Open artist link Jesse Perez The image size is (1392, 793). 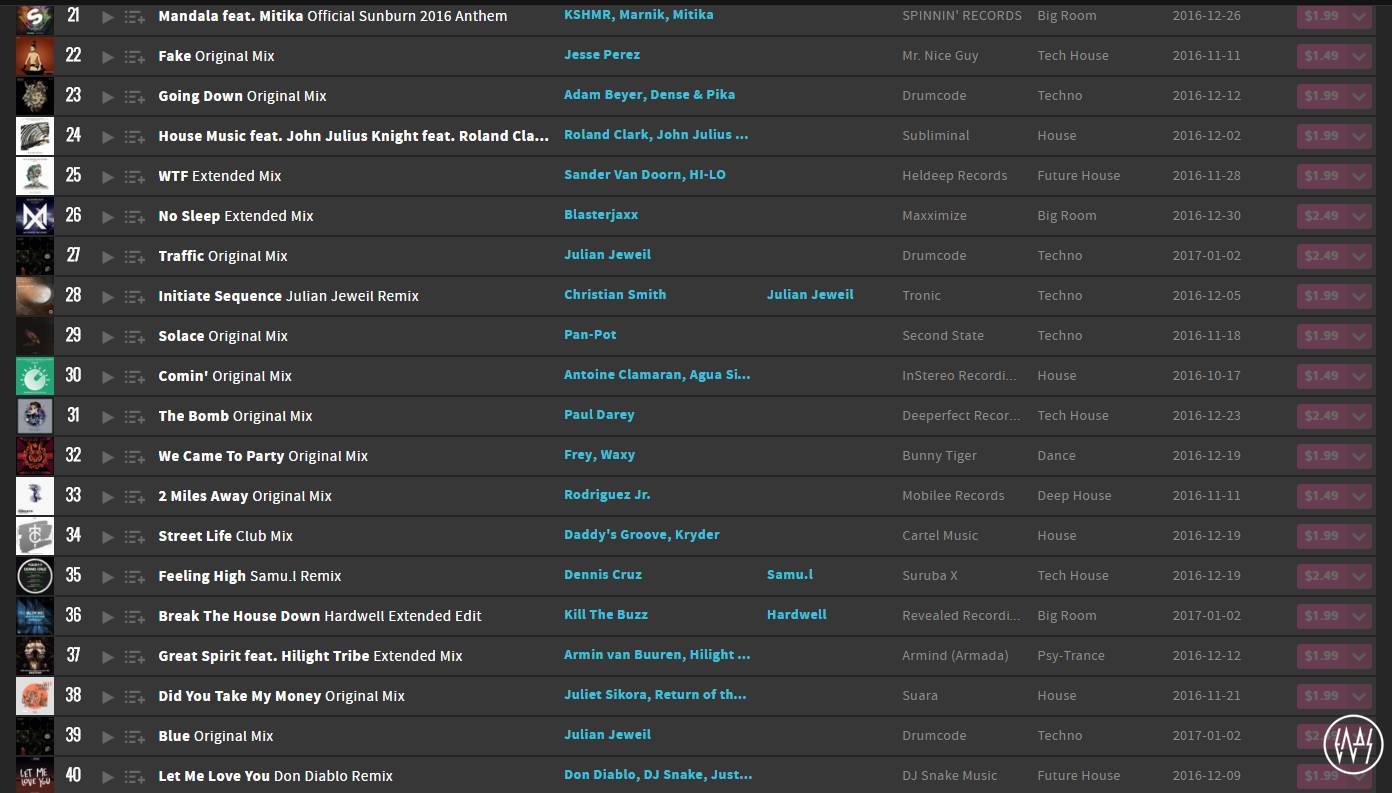pos(602,55)
